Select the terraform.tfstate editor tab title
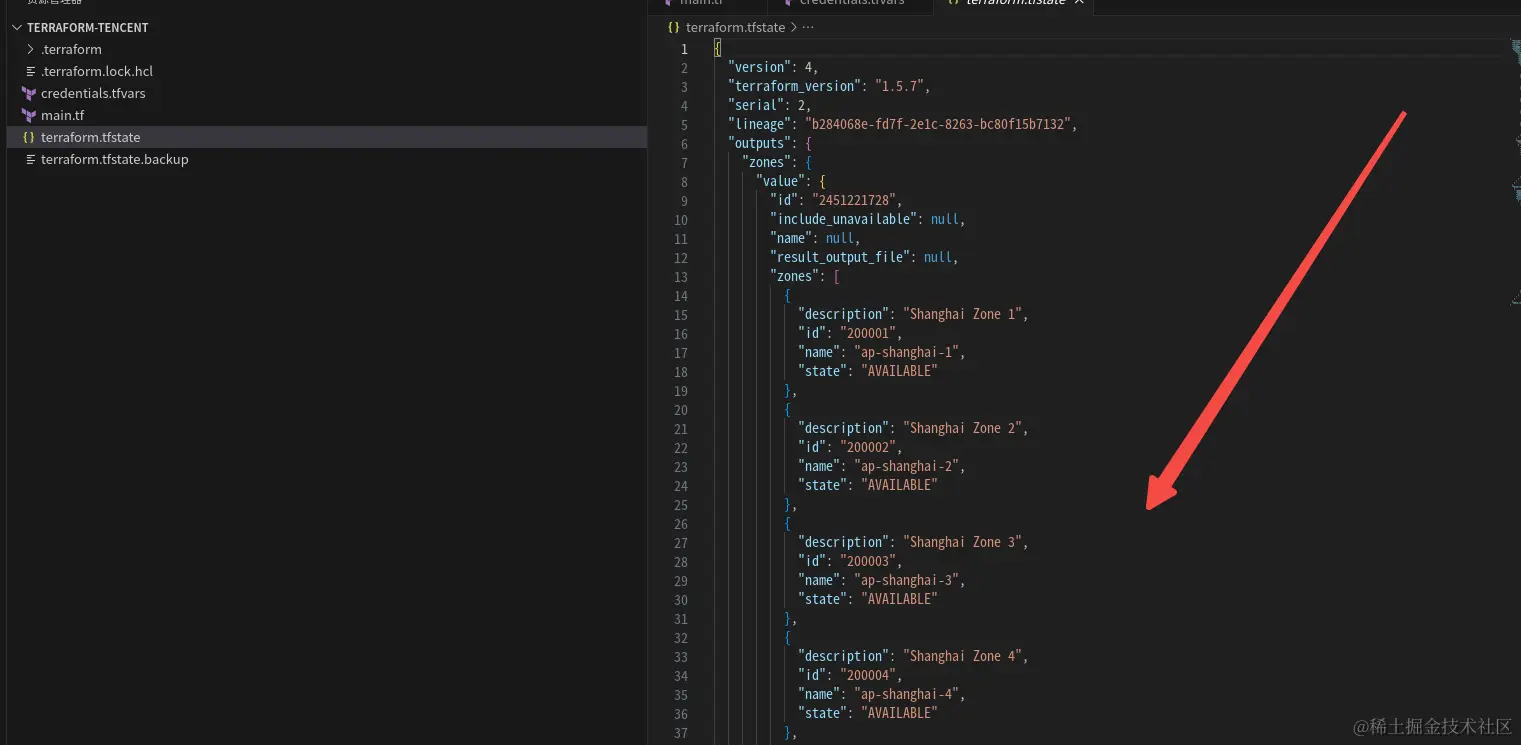 [x=1015, y=3]
